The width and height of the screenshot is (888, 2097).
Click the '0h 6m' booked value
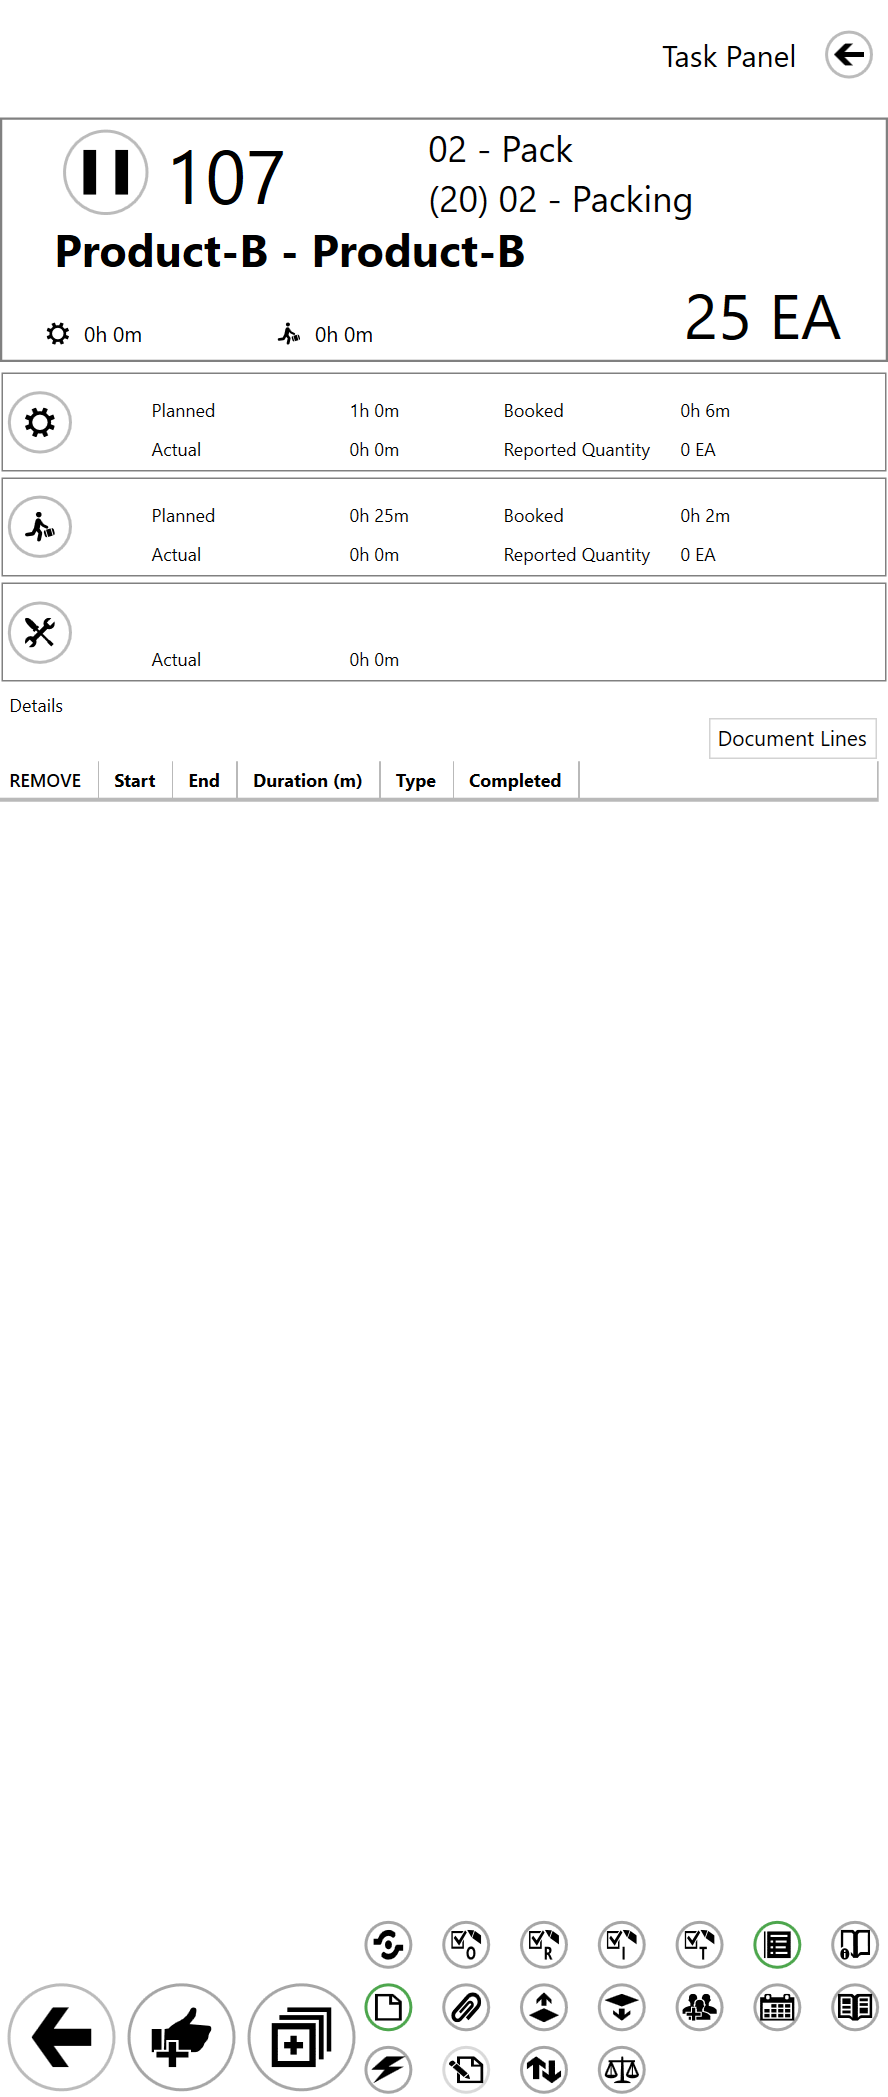pyautogui.click(x=705, y=411)
